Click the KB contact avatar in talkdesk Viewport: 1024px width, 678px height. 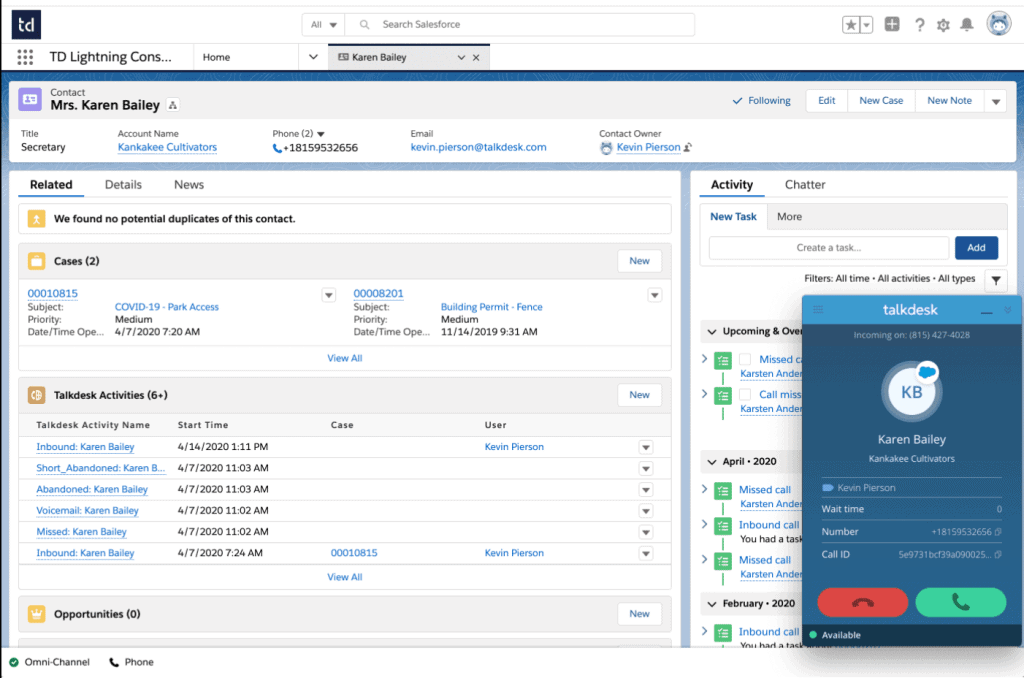coord(912,392)
